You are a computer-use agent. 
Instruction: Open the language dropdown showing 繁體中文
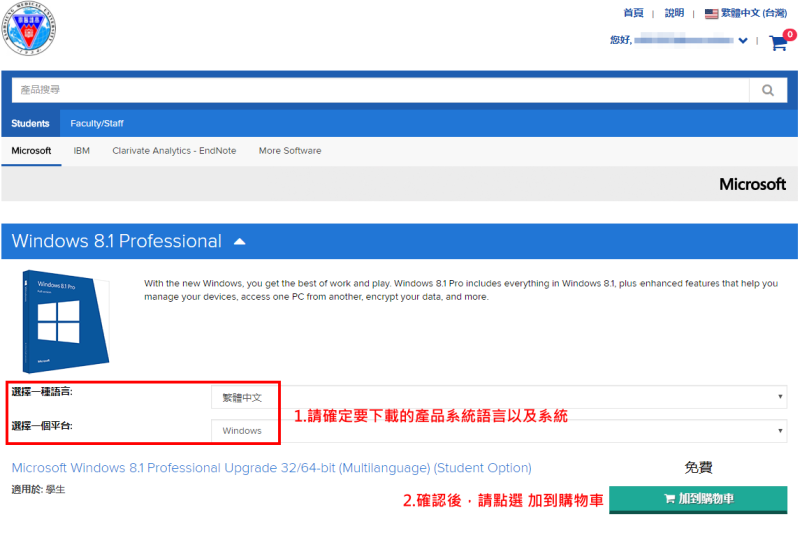(499, 397)
